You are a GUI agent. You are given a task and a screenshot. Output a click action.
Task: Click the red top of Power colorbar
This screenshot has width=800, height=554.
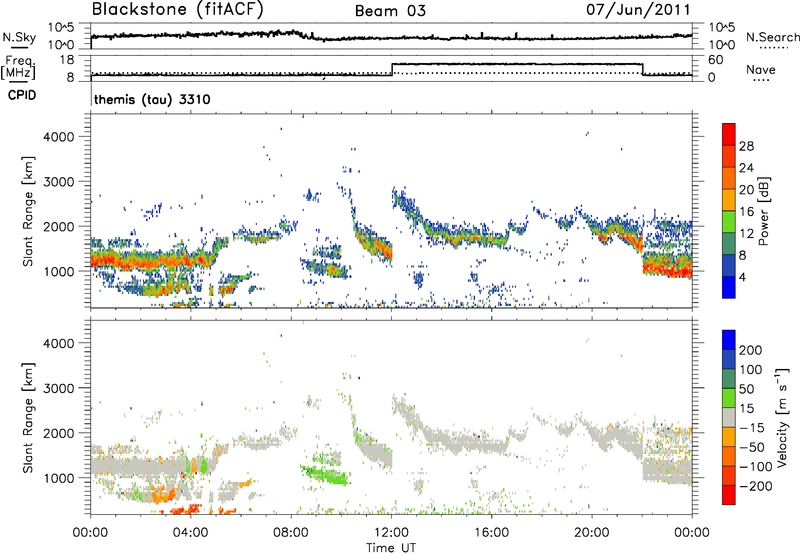pos(729,134)
